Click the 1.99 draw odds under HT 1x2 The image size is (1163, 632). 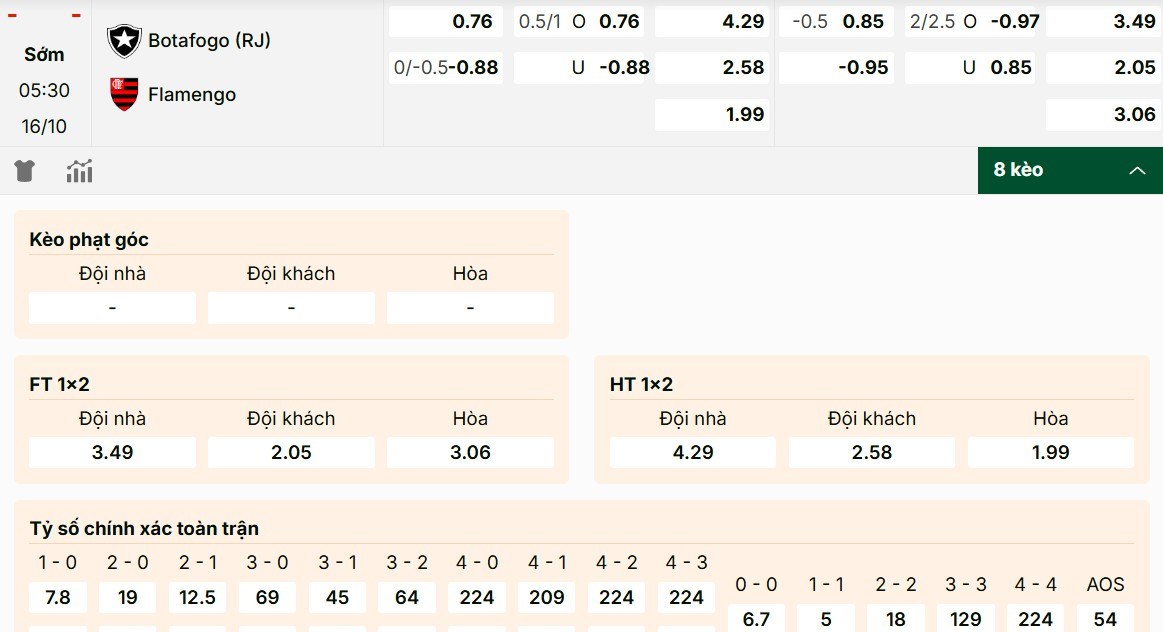point(1050,452)
